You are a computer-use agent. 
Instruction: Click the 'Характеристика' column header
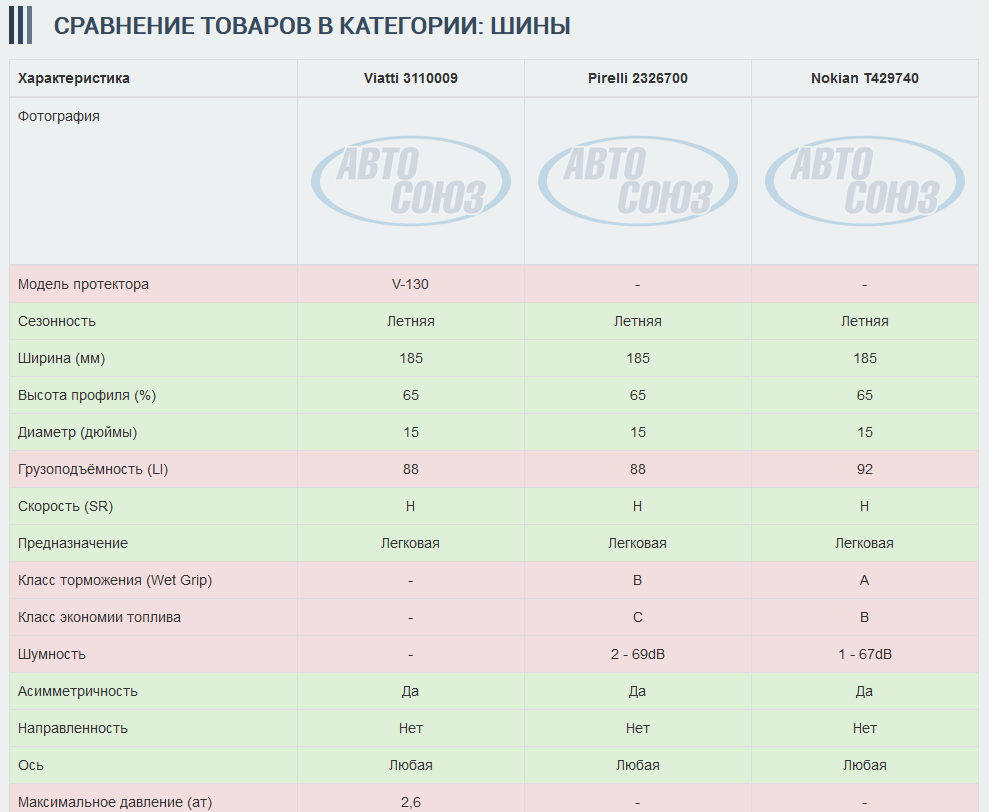[x=74, y=78]
